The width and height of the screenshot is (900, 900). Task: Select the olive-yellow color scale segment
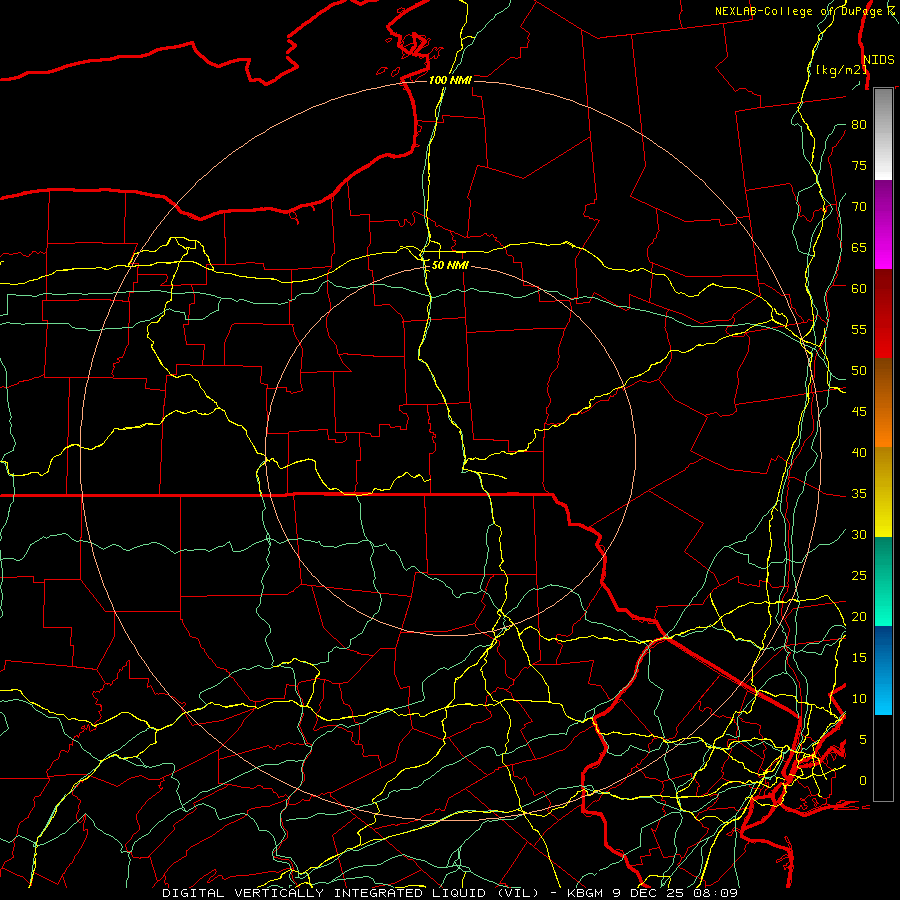pyautogui.click(x=883, y=492)
